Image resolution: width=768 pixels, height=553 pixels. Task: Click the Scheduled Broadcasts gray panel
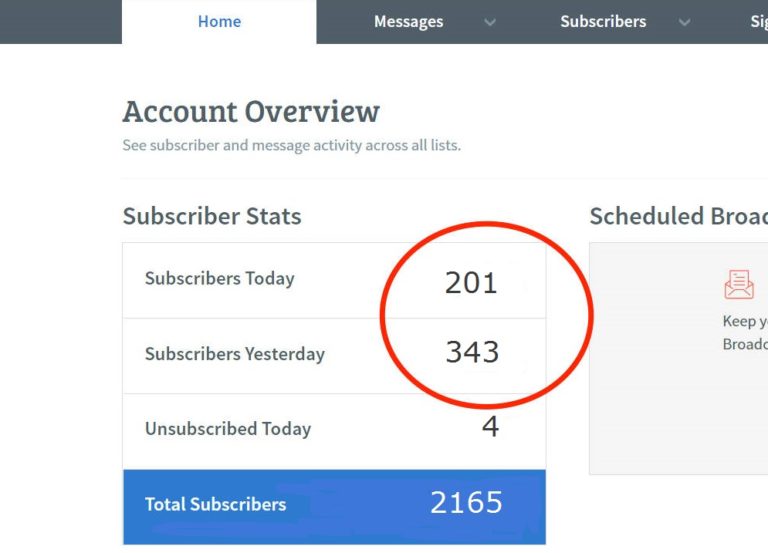[678, 358]
